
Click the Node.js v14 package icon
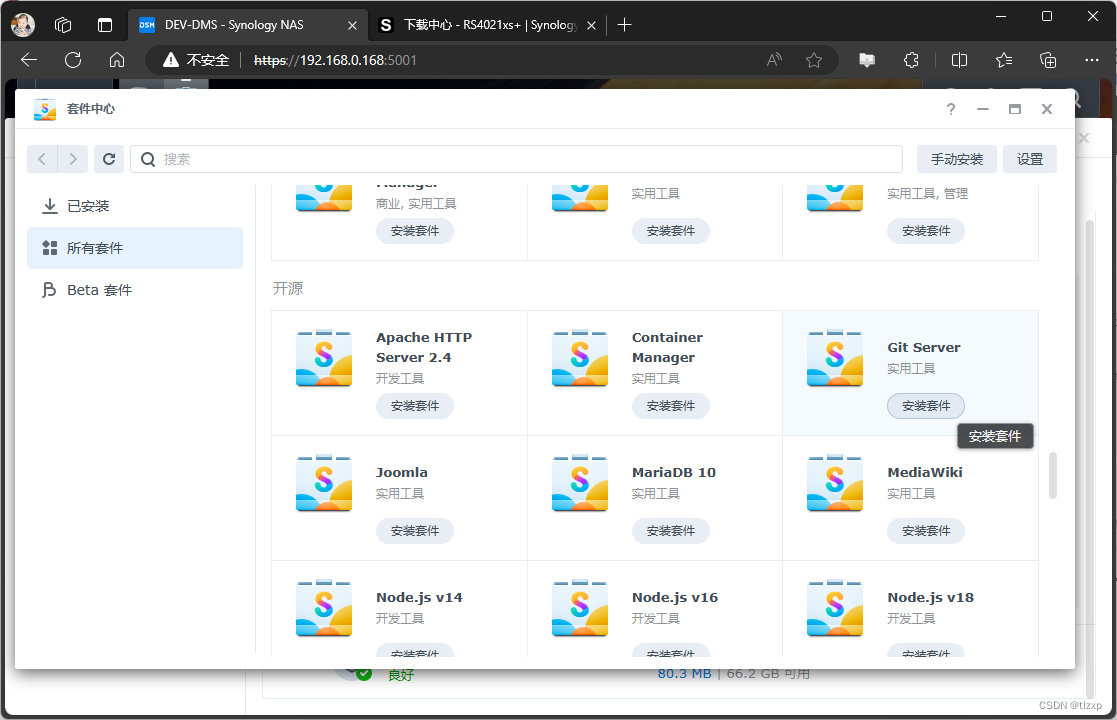[323, 607]
